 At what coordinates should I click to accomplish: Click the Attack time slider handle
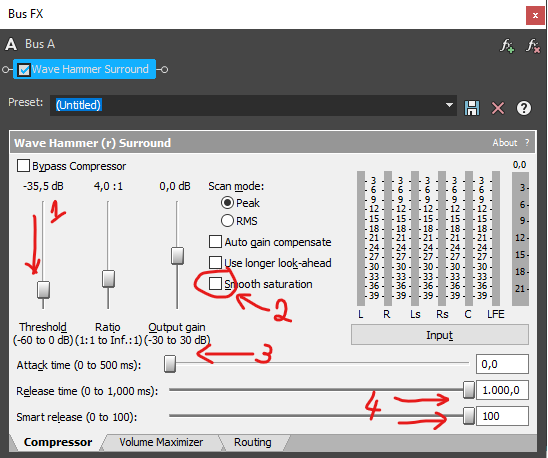[x=170, y=364]
